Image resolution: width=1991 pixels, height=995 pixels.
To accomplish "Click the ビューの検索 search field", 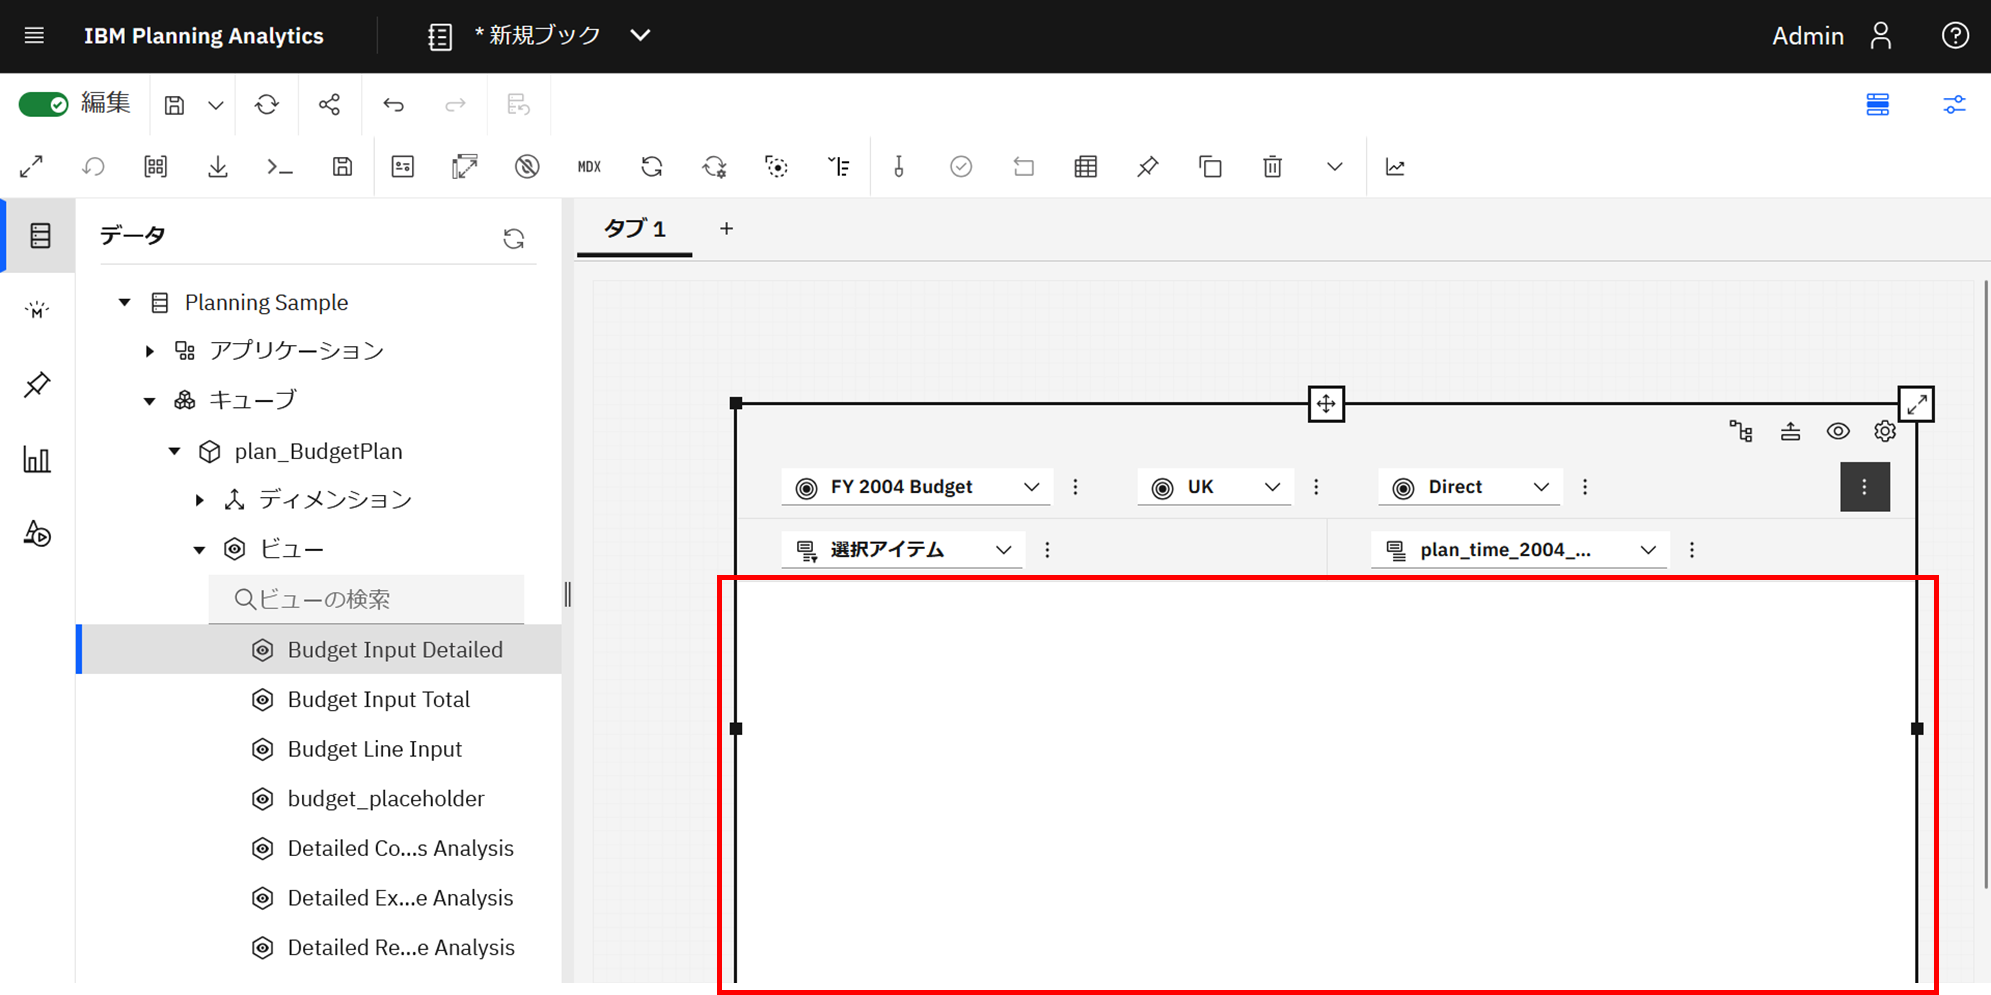I will 366,599.
